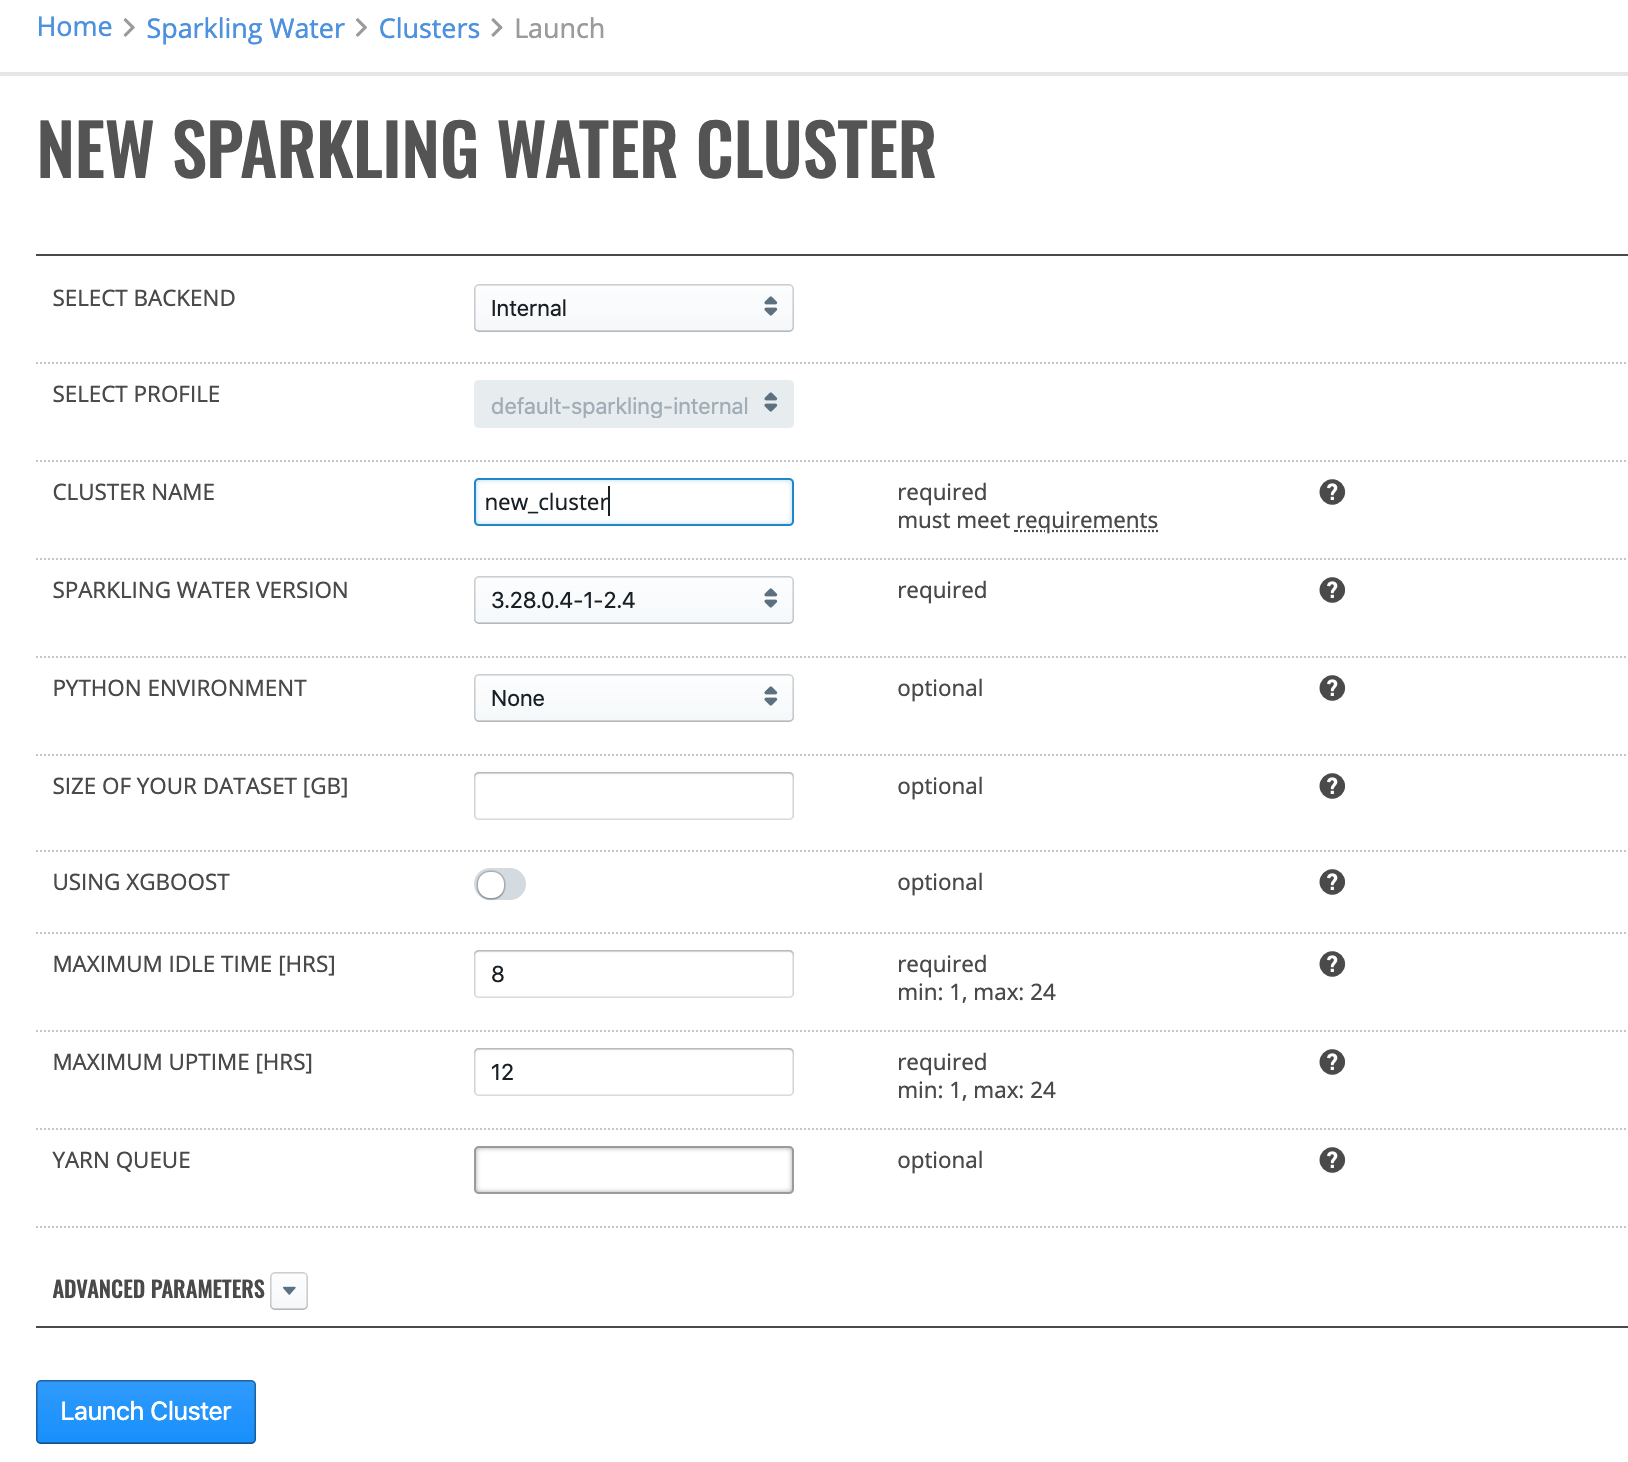Navigate to Clusters breadcrumb
The height and width of the screenshot is (1462, 1628).
[x=429, y=28]
